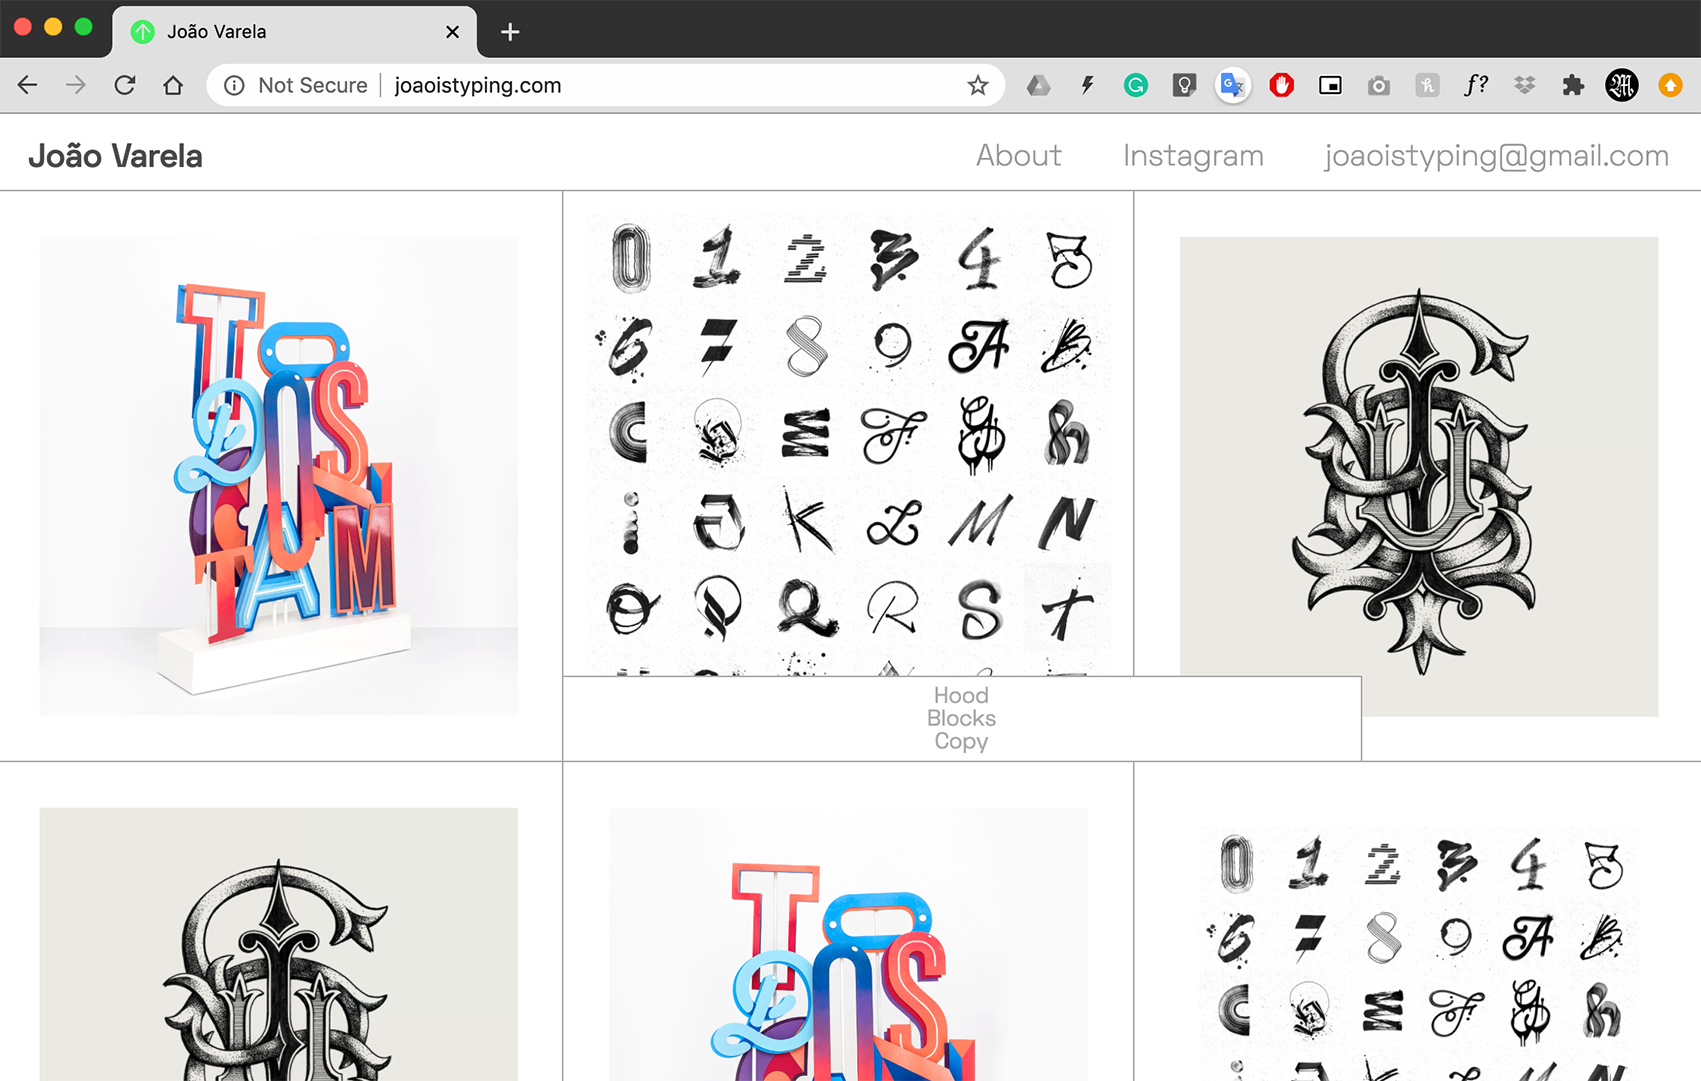Click the João Varela site title
This screenshot has width=1701, height=1081.
[x=115, y=156]
